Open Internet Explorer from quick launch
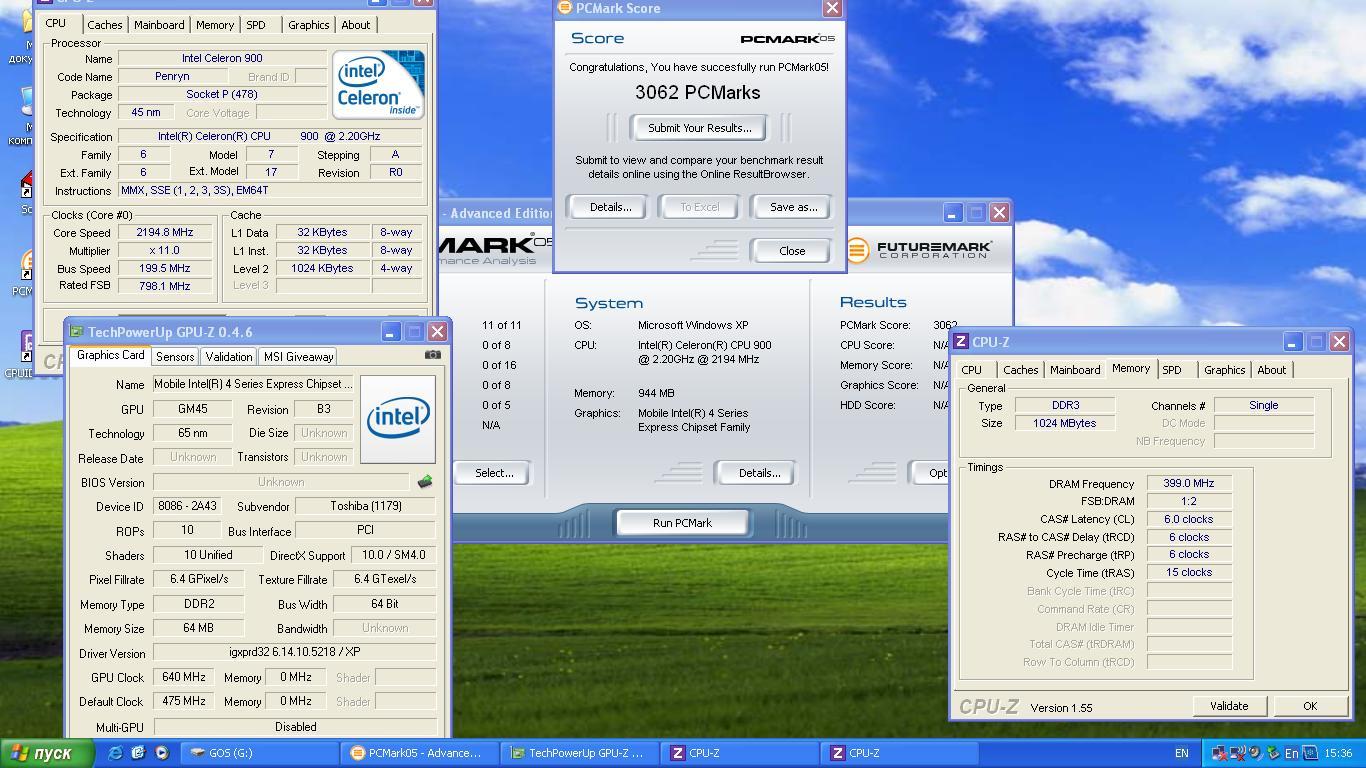1366x768 pixels. pyautogui.click(x=116, y=753)
